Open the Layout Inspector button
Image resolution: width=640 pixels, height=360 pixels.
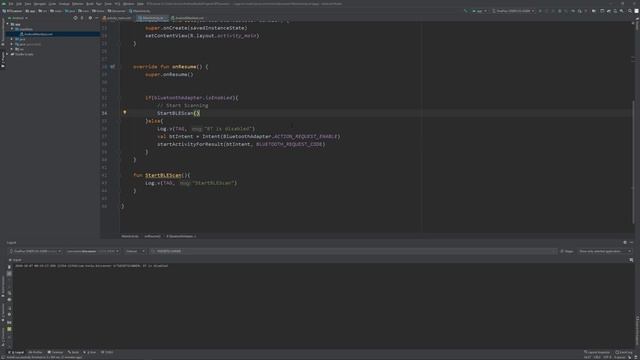click(x=597, y=352)
